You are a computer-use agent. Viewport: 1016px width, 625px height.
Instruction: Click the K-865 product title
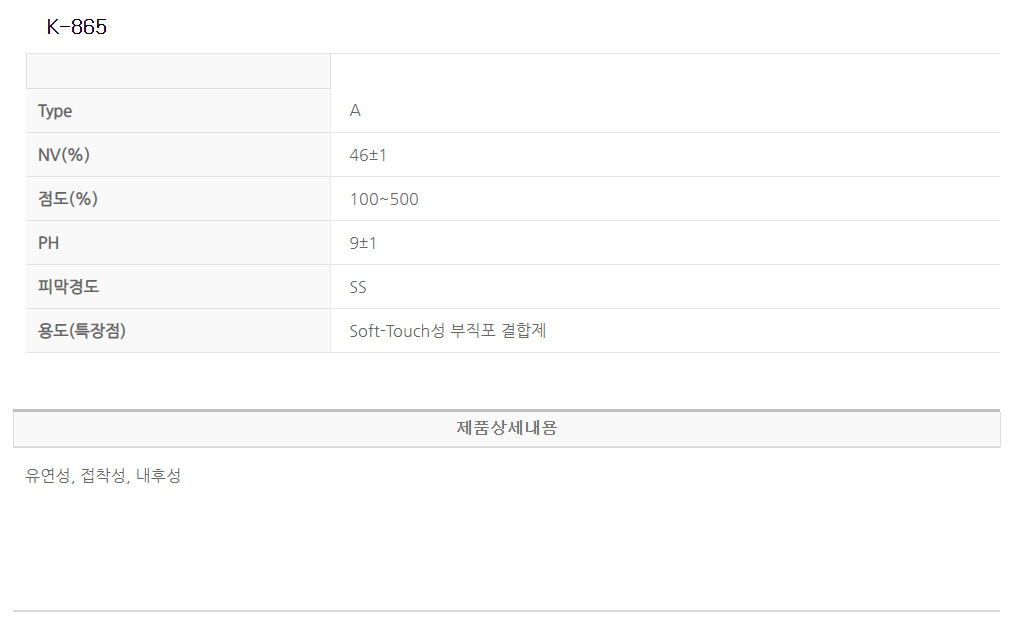pos(77,28)
